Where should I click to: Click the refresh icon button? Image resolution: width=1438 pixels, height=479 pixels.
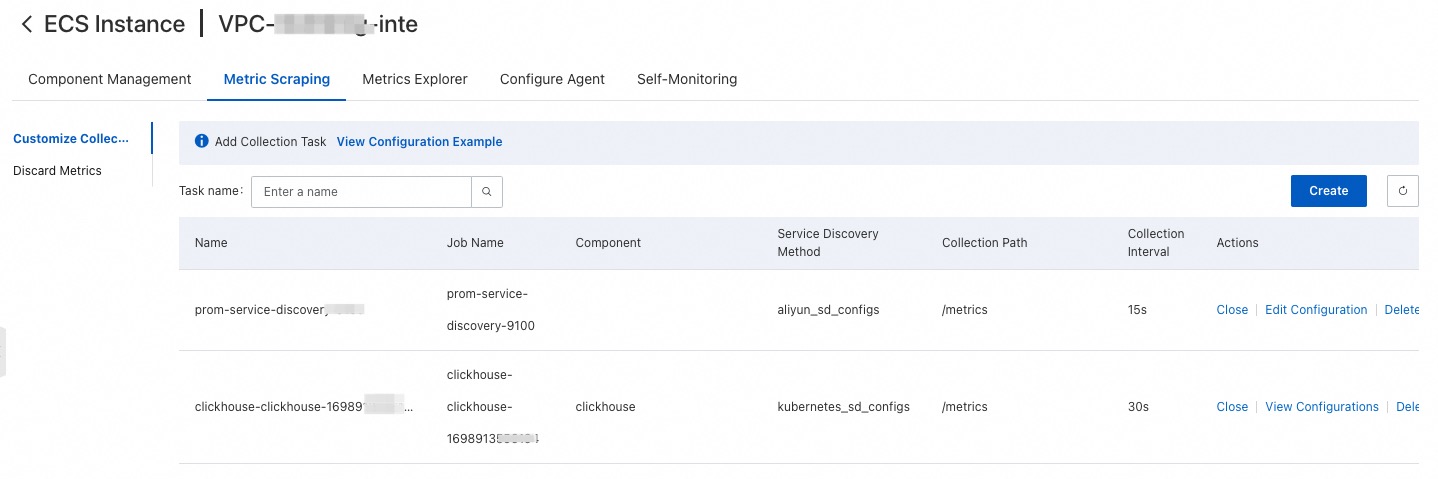1402,191
